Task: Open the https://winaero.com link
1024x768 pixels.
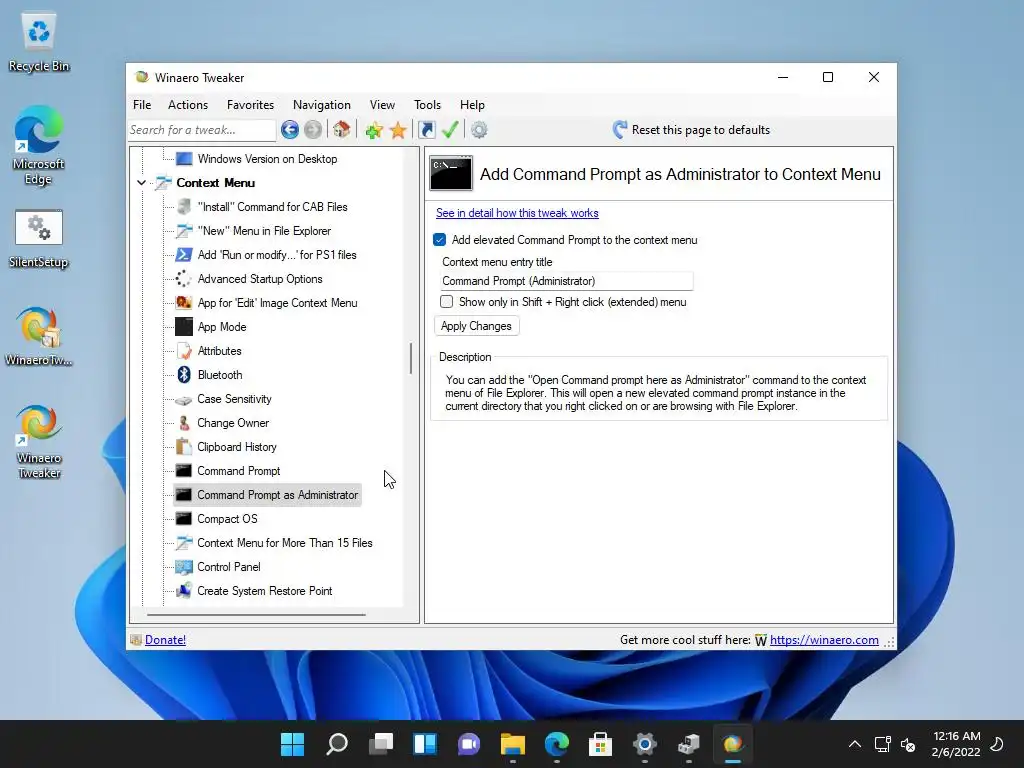Action: tap(824, 640)
